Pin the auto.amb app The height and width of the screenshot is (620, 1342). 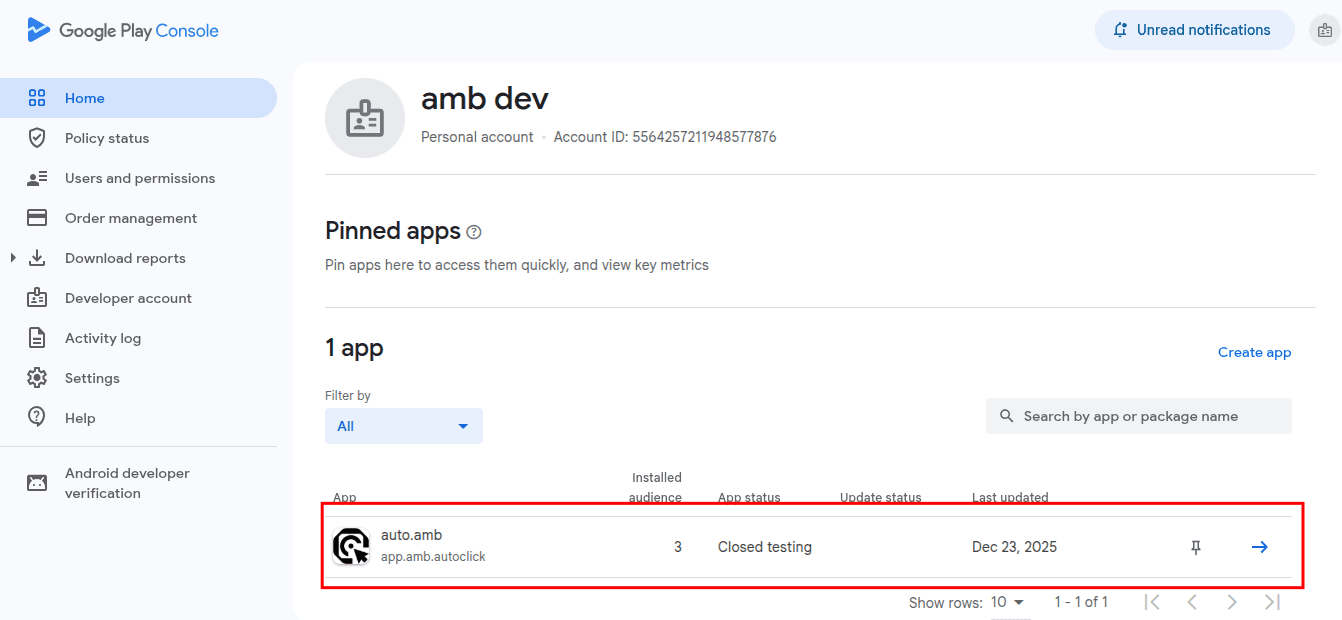coord(1195,547)
